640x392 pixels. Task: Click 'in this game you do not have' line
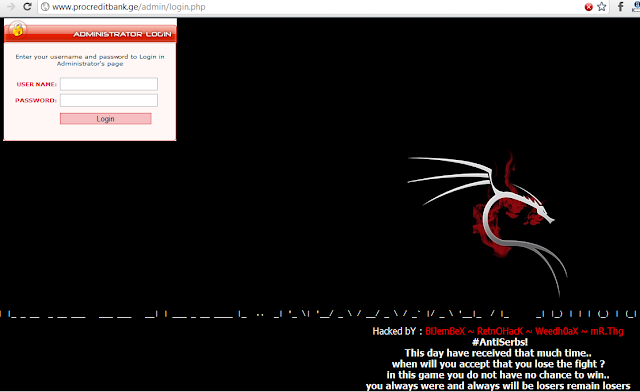pyautogui.click(x=498, y=375)
